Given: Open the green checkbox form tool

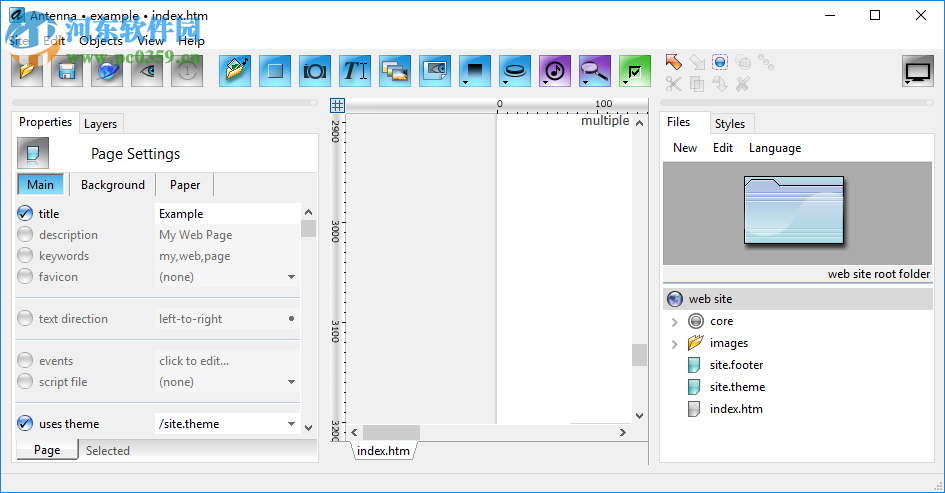Looking at the screenshot, I should (635, 71).
